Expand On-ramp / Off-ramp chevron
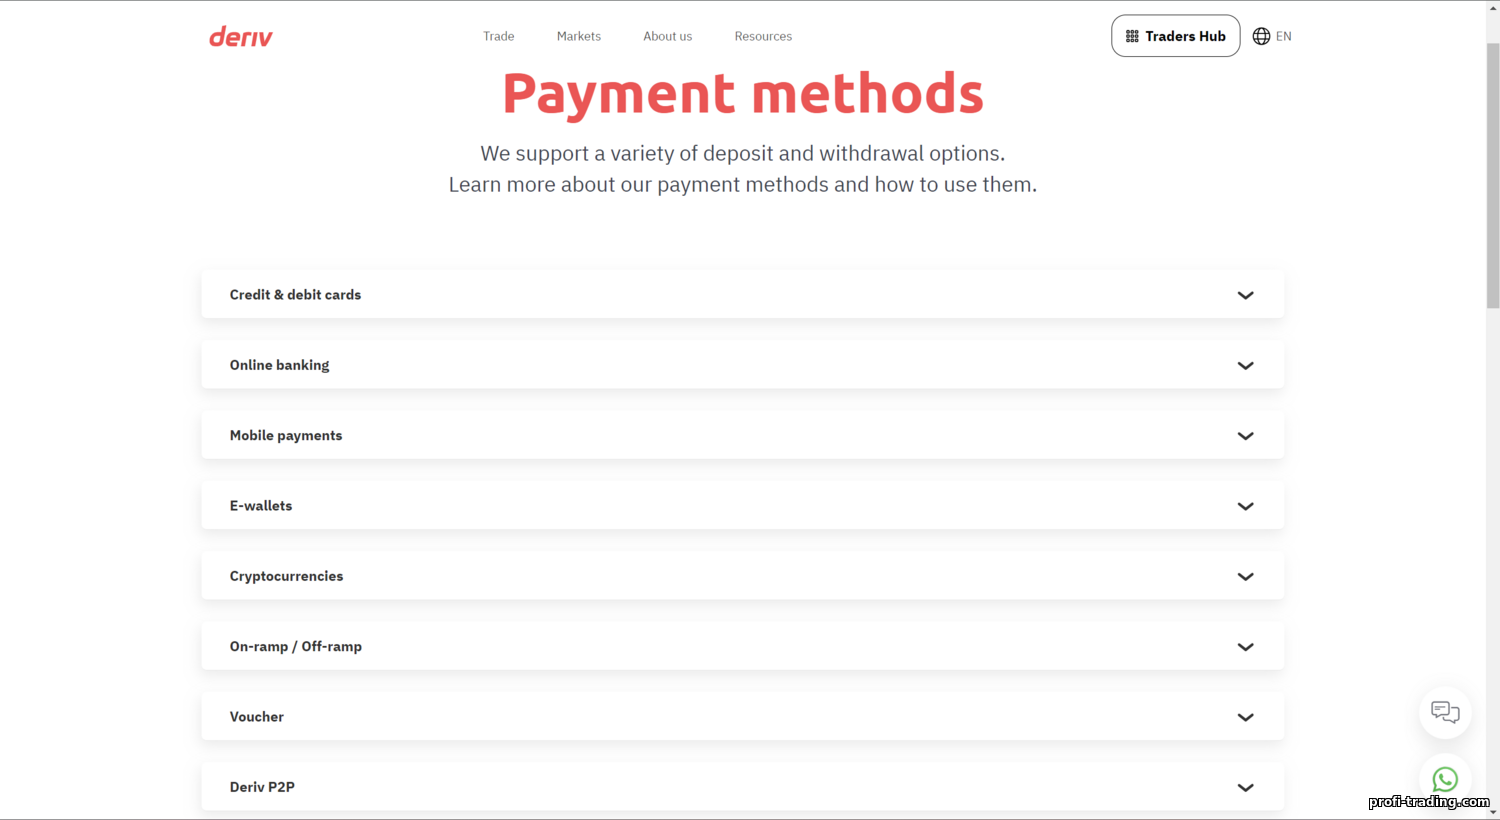The height and width of the screenshot is (820, 1500). [x=1245, y=647]
